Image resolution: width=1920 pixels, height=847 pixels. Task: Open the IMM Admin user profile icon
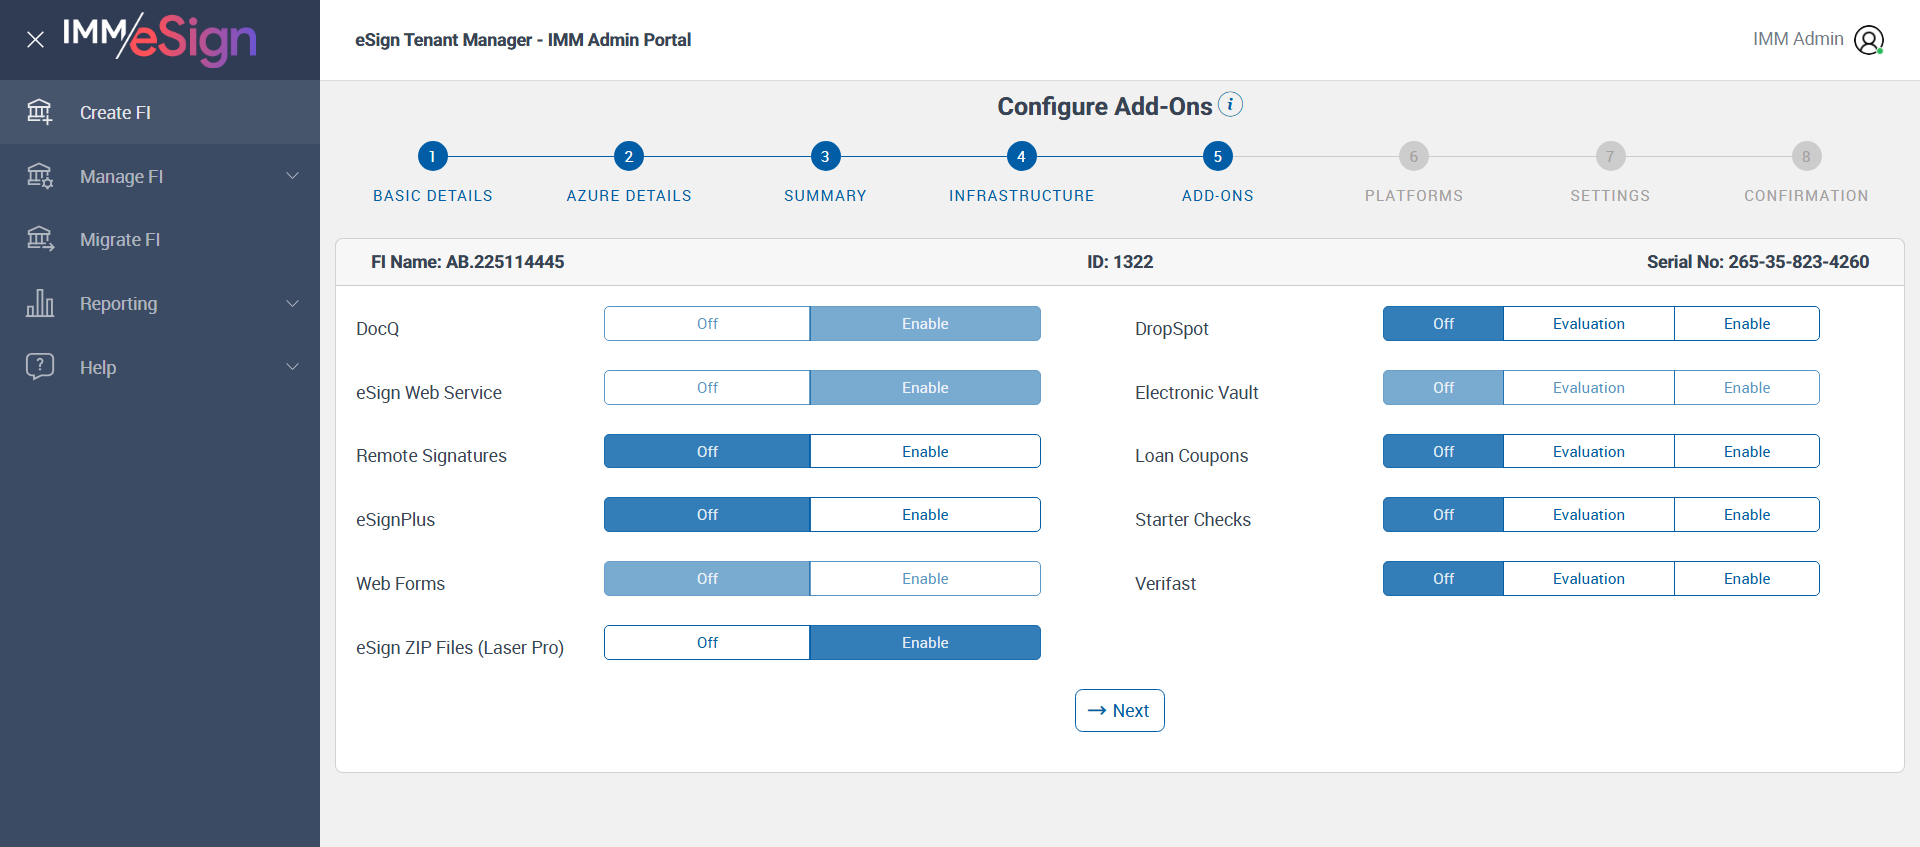coord(1869,40)
